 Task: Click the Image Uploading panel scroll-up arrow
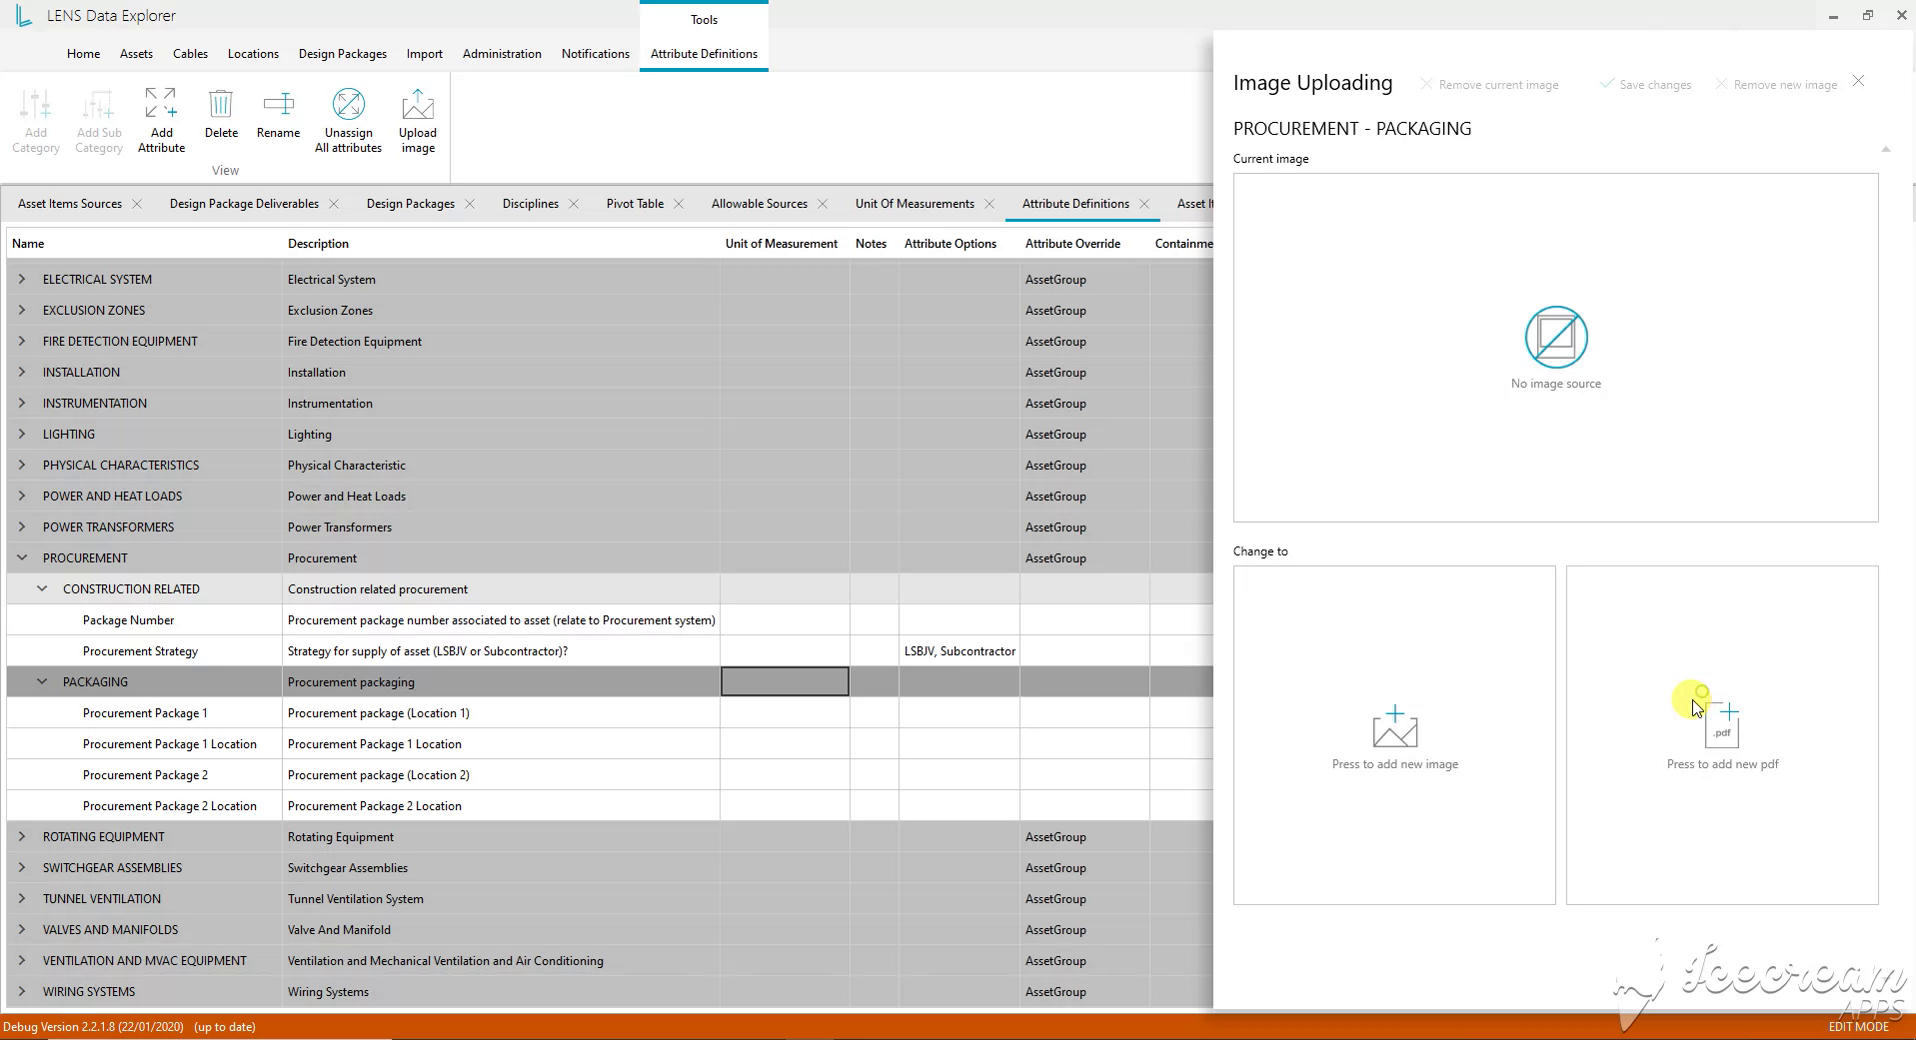[1886, 149]
